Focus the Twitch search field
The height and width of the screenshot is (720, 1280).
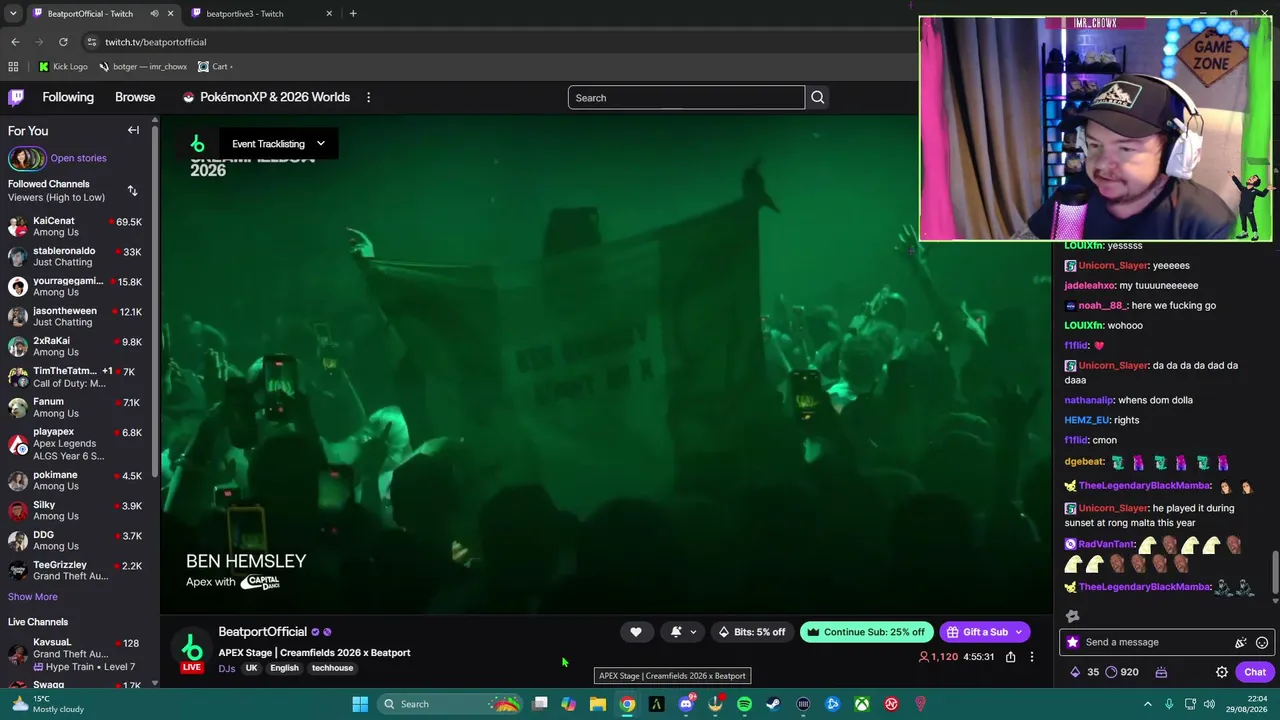pyautogui.click(x=686, y=98)
